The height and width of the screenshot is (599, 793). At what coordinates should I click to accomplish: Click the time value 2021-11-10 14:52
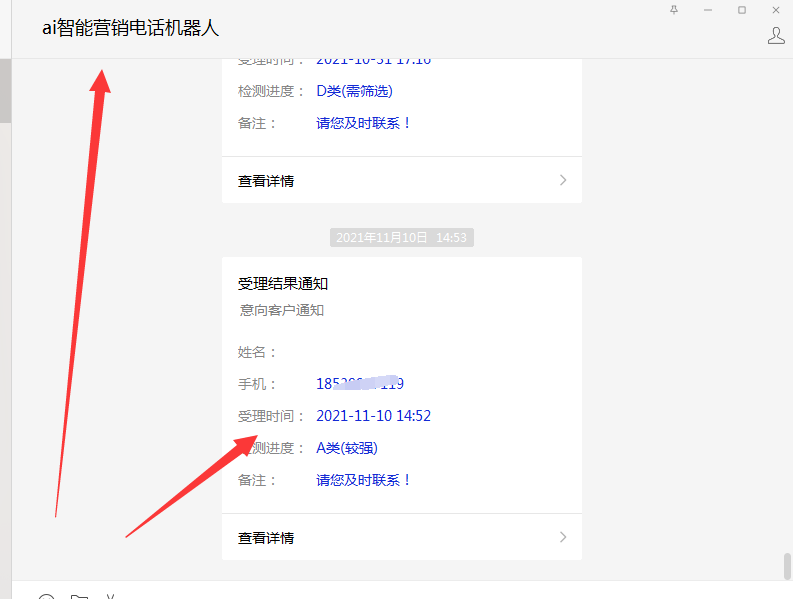point(373,416)
